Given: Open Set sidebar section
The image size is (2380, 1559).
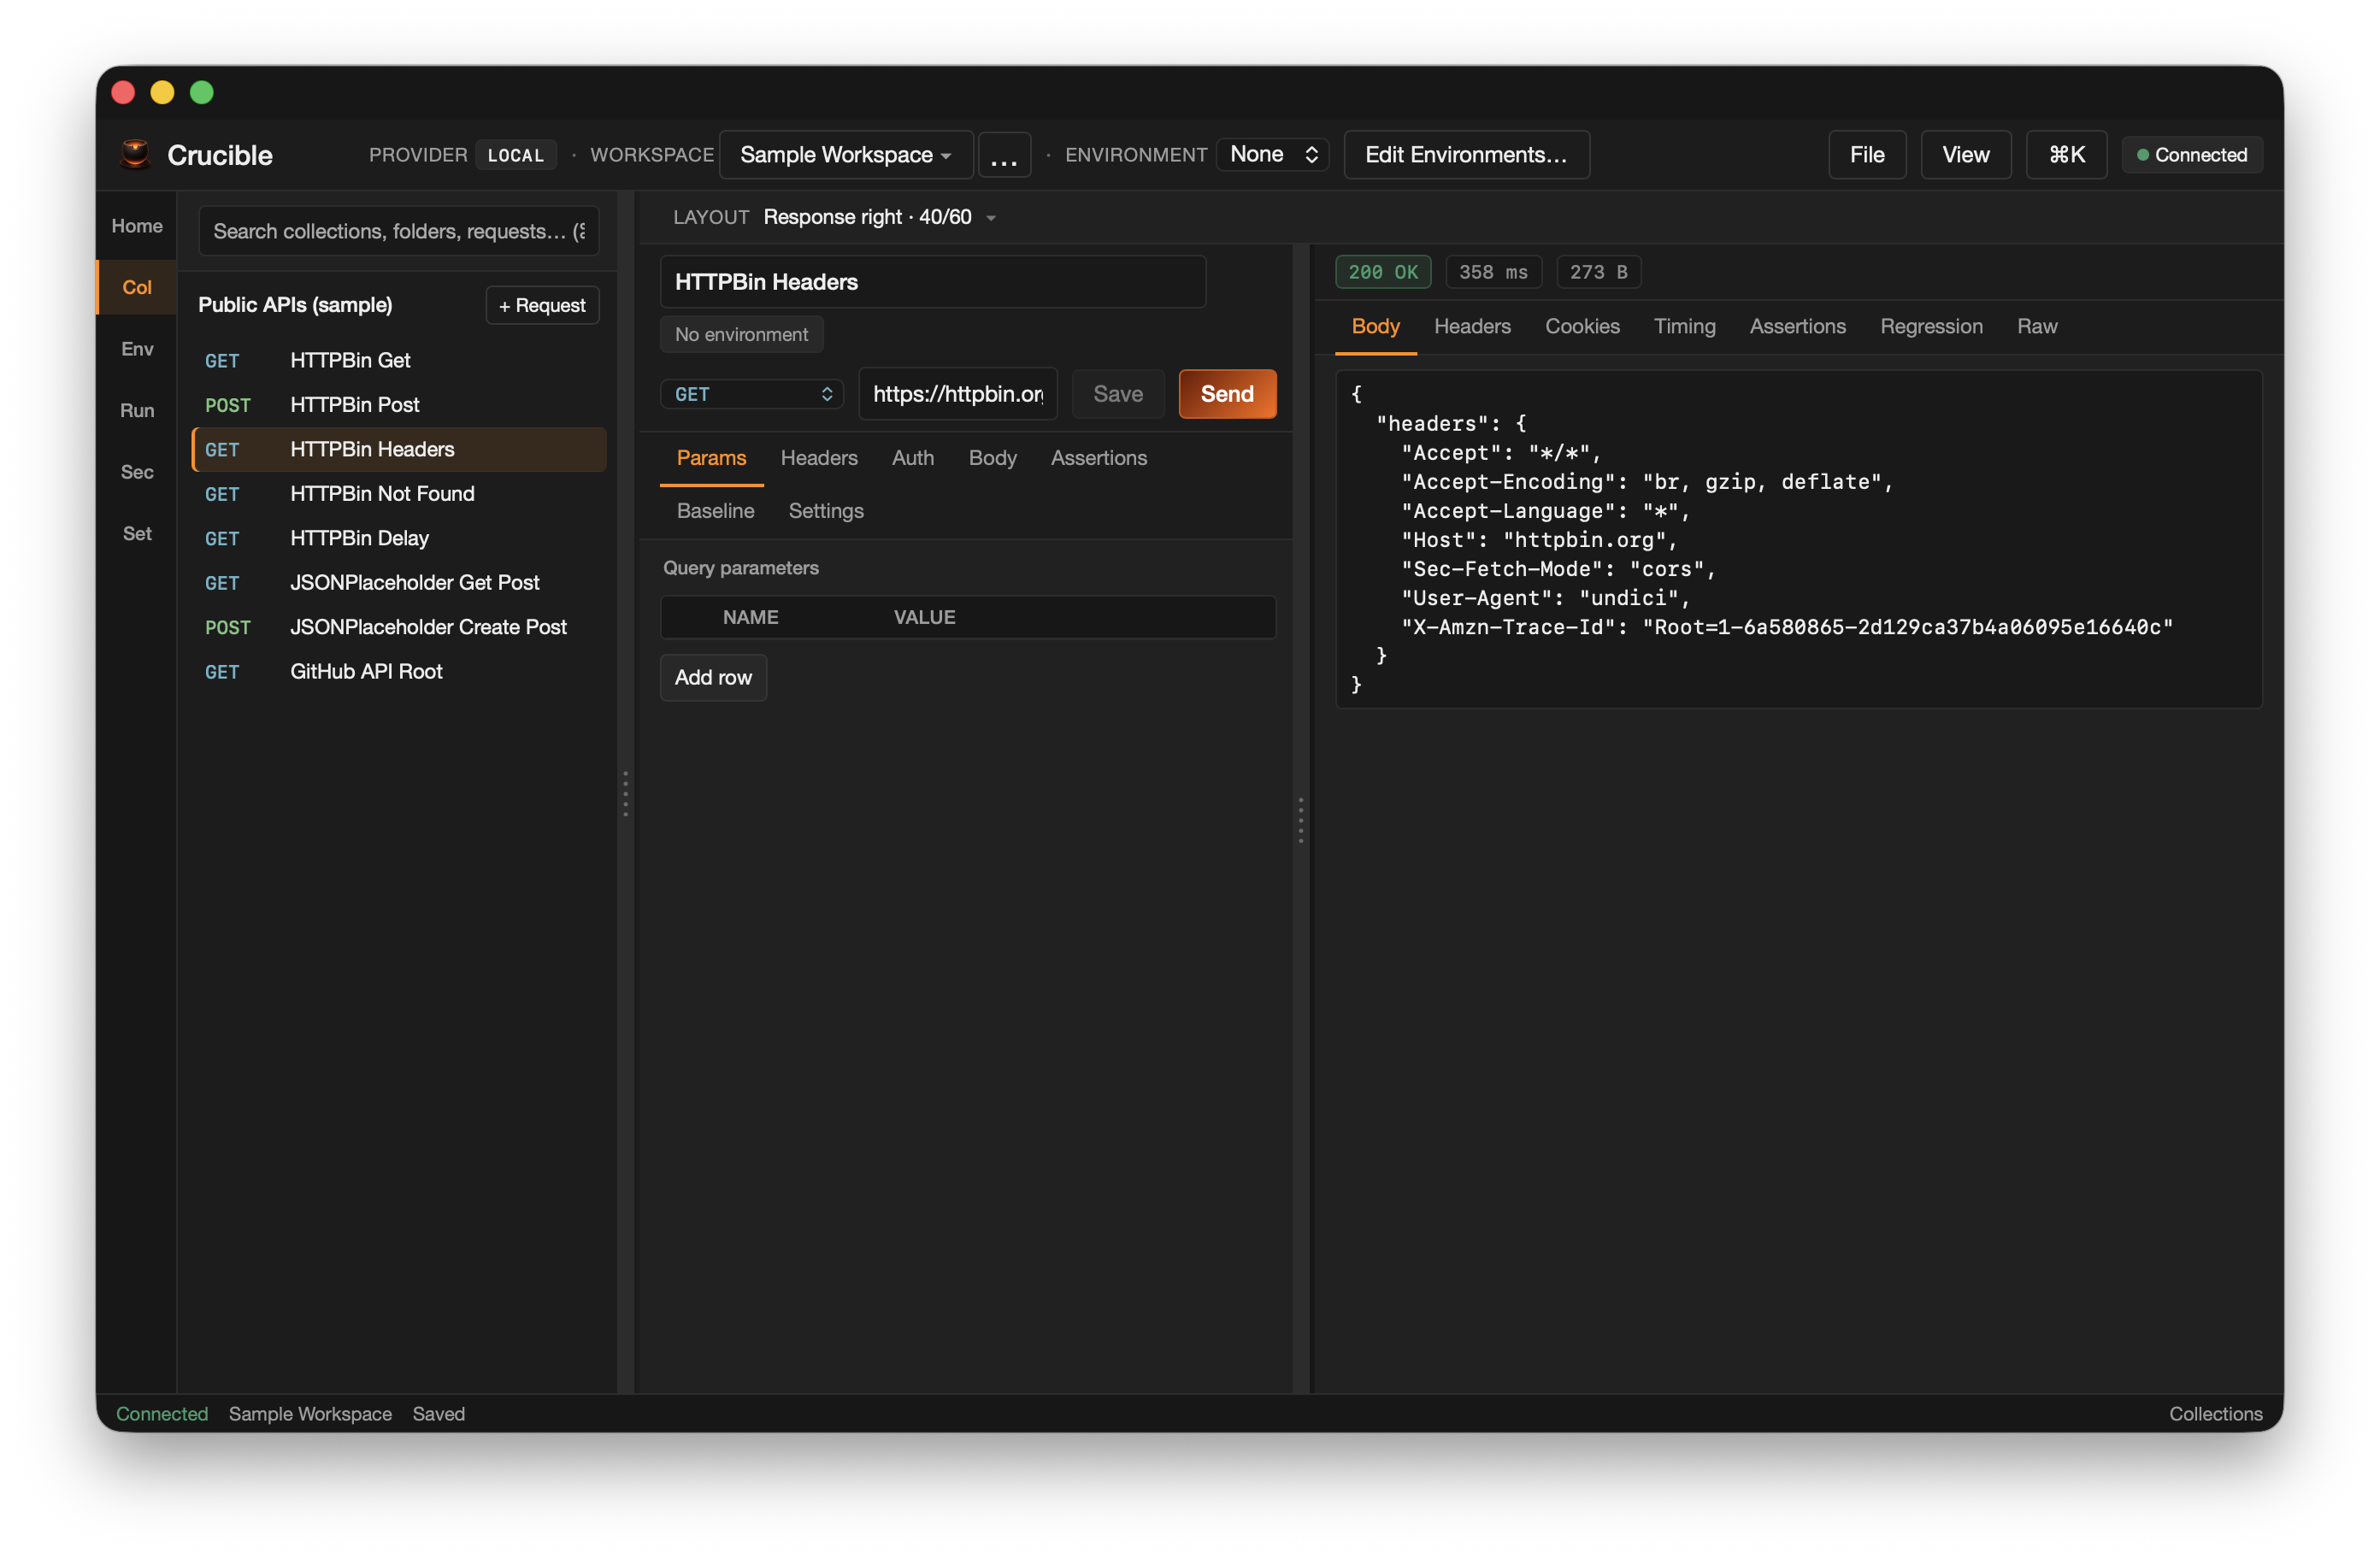Looking at the screenshot, I should [x=137, y=533].
